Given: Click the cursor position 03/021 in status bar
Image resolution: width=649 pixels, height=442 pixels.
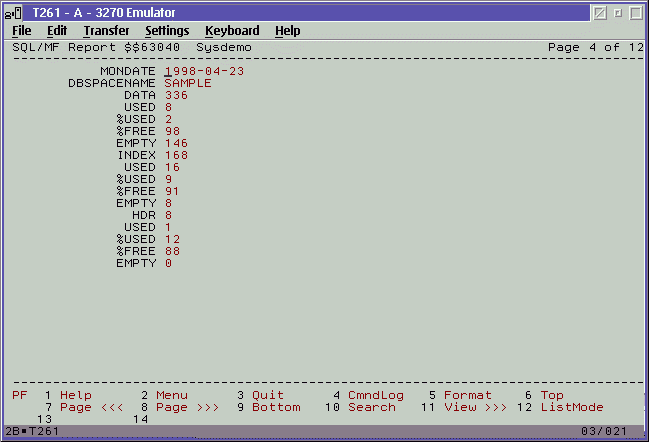Looking at the screenshot, I should coord(604,431).
